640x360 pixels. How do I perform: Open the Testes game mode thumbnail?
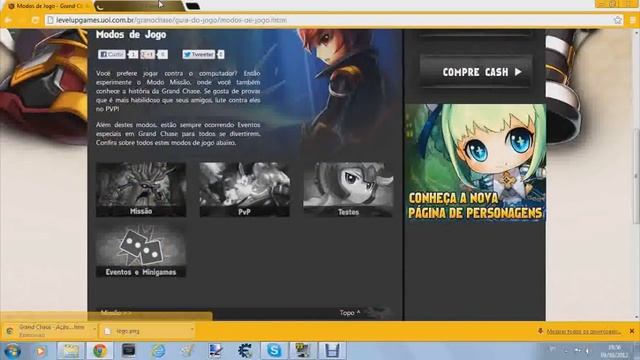coord(348,189)
